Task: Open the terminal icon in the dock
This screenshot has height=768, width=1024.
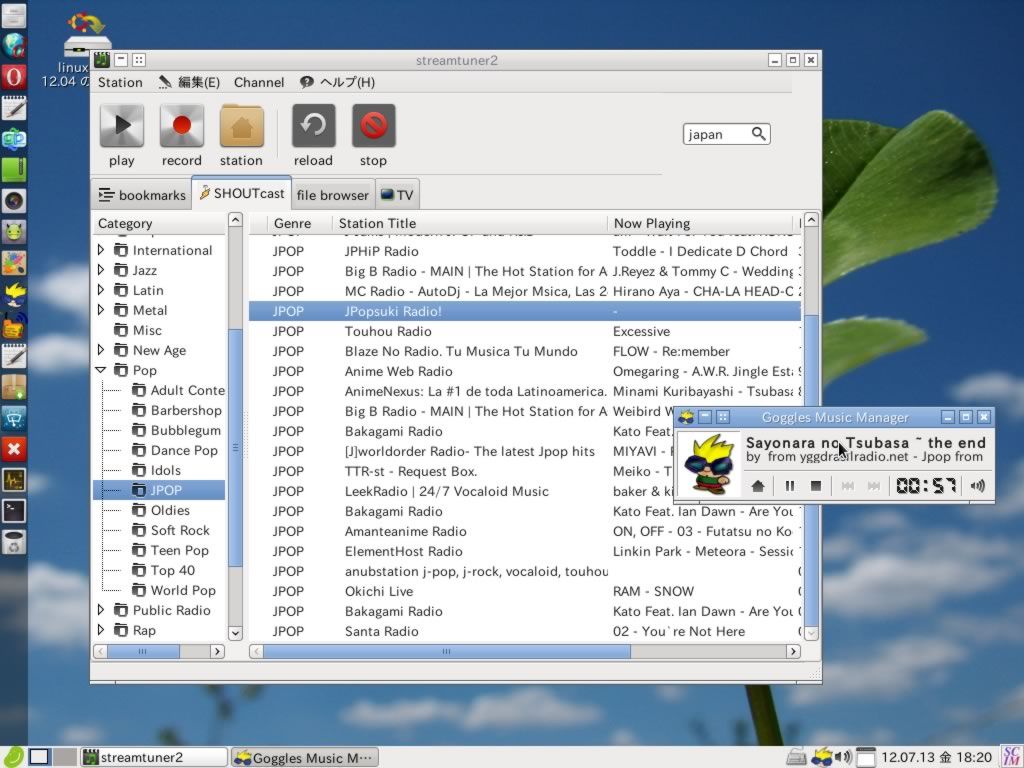Action: pyautogui.click(x=14, y=511)
